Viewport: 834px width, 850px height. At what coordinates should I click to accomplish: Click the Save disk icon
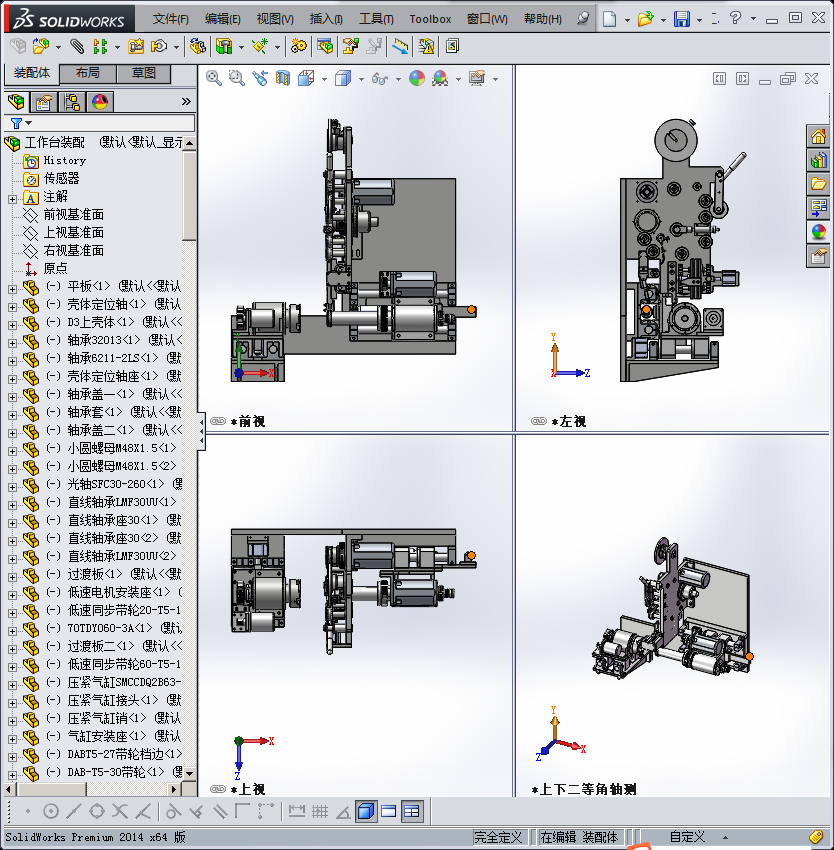click(x=682, y=19)
